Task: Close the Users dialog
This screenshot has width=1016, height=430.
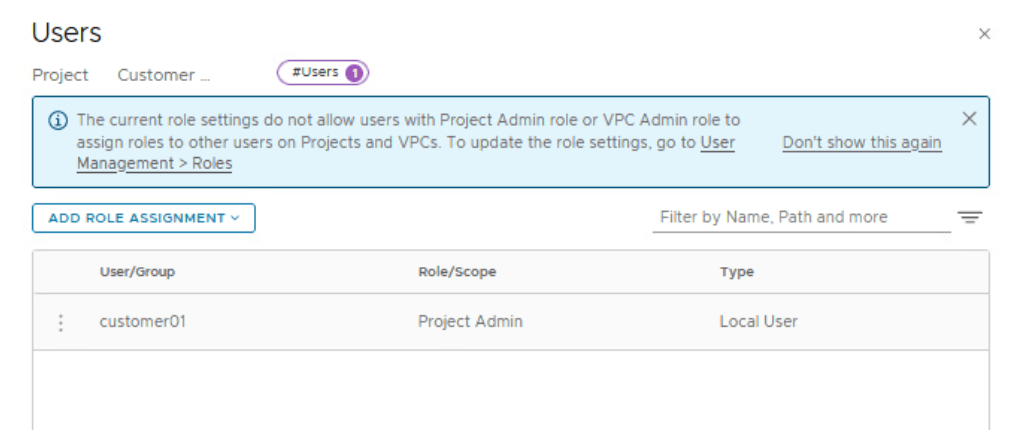Action: [984, 34]
